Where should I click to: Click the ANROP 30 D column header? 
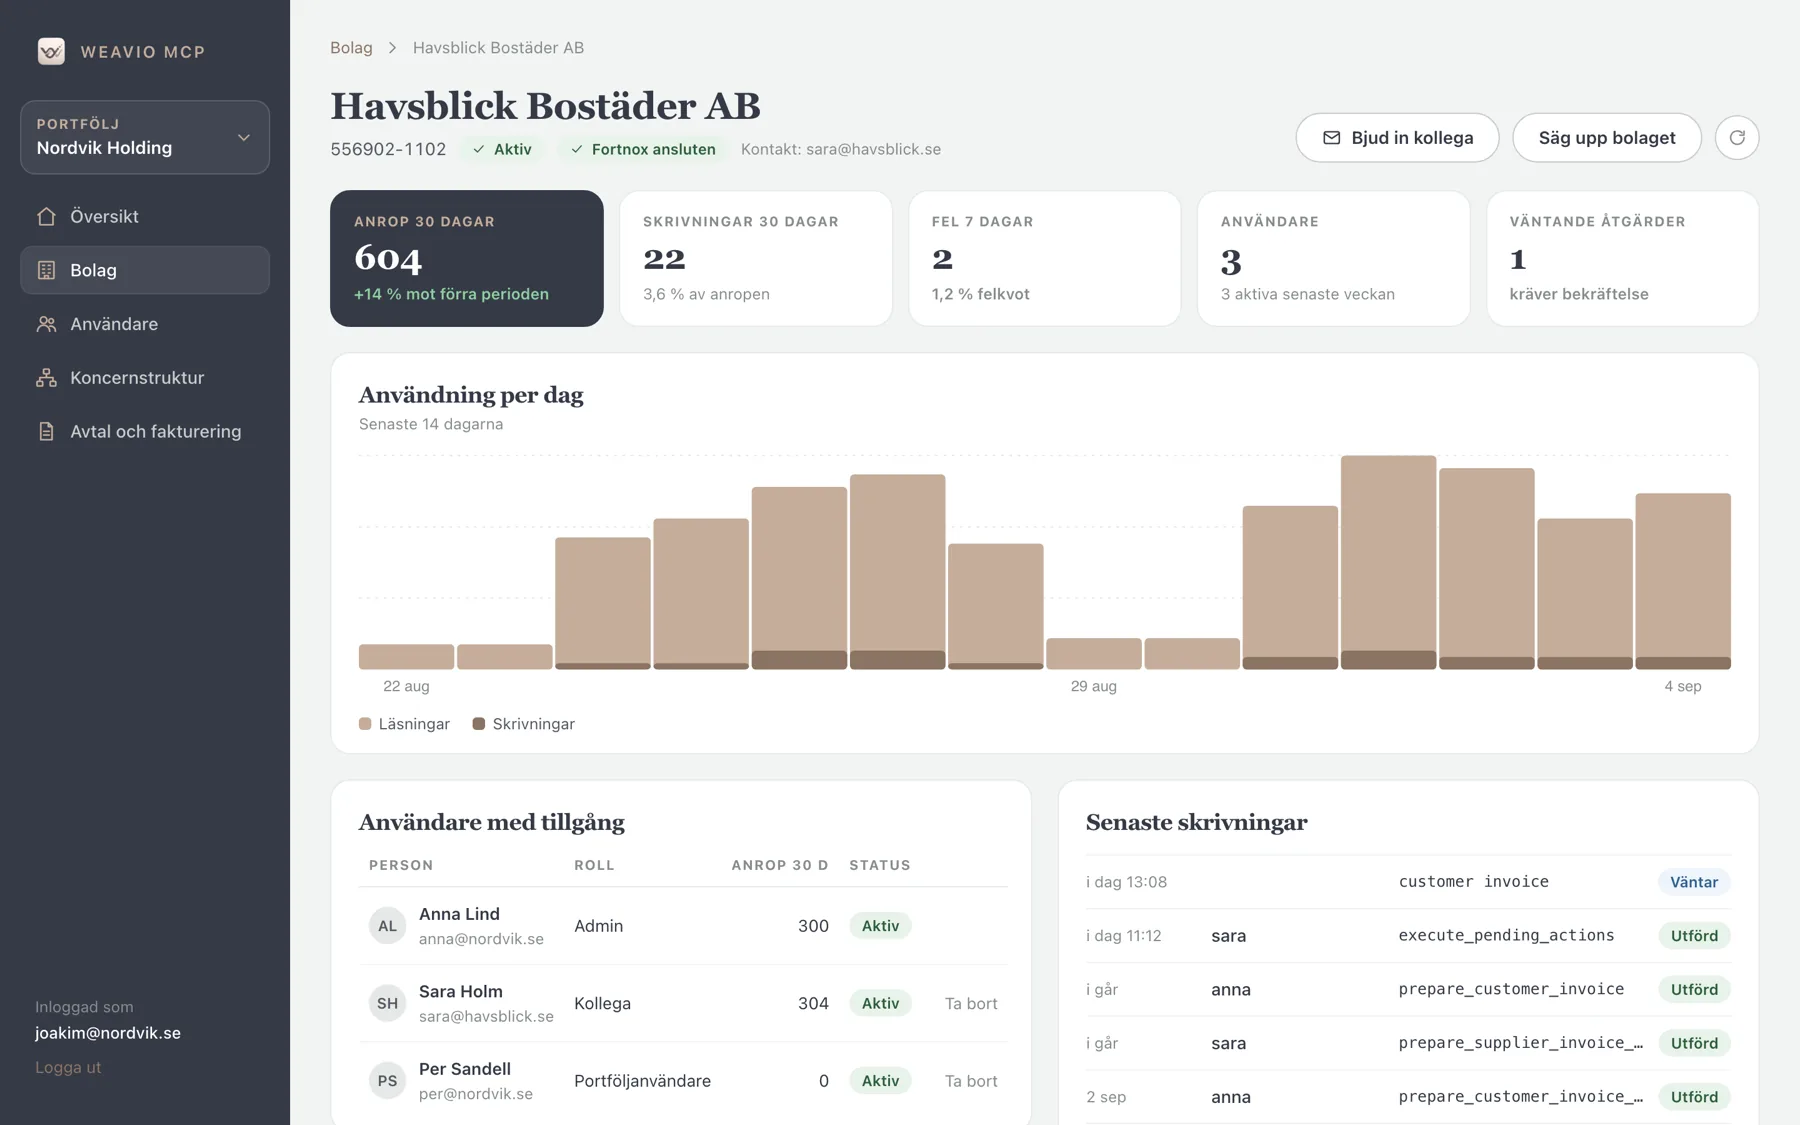point(780,865)
